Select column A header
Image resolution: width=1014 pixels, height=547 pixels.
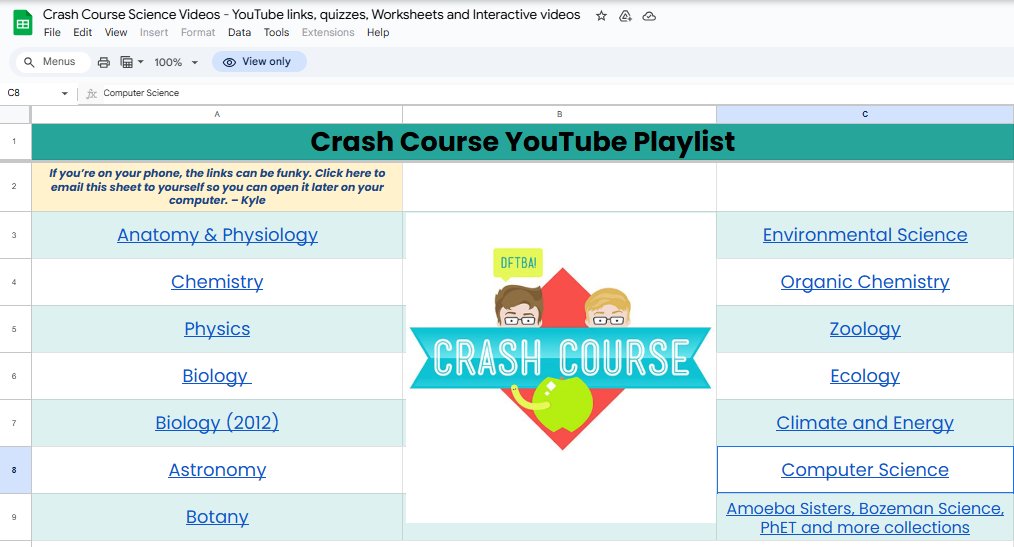click(x=217, y=114)
